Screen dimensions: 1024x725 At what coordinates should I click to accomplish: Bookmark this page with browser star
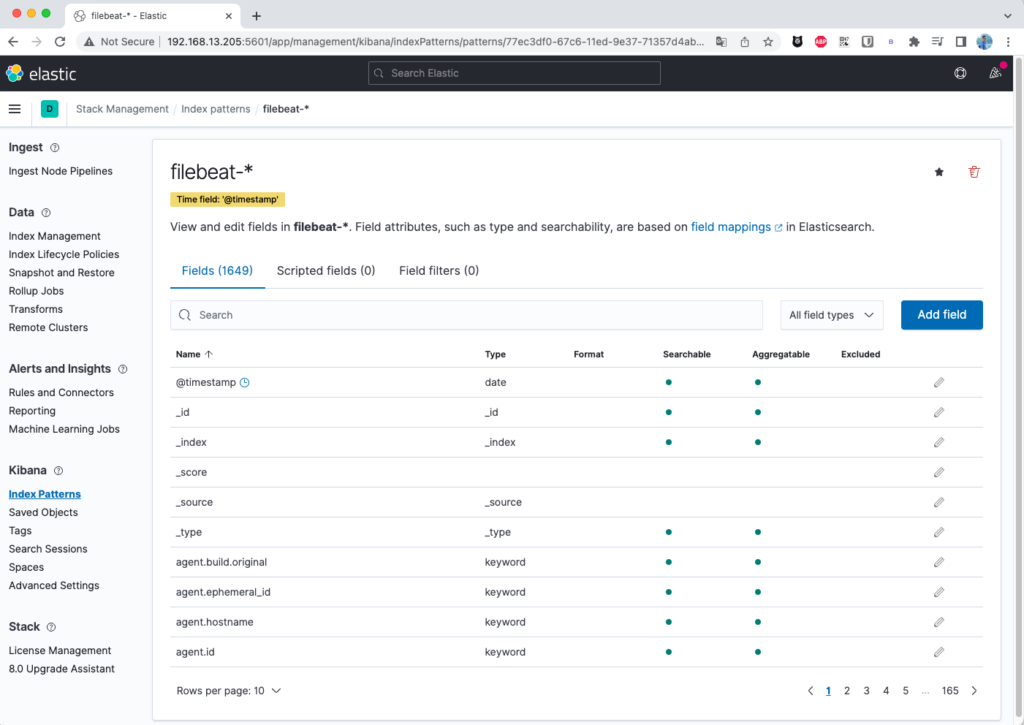[x=768, y=42]
